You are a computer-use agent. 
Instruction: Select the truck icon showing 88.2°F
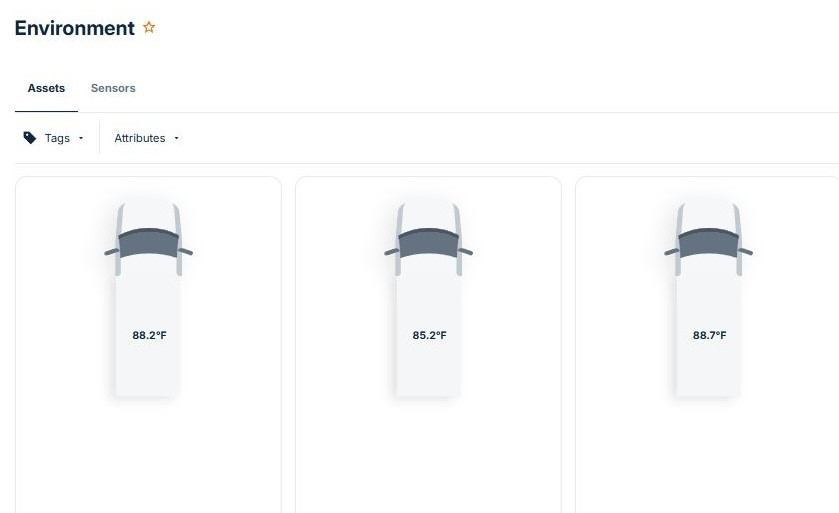click(x=148, y=300)
